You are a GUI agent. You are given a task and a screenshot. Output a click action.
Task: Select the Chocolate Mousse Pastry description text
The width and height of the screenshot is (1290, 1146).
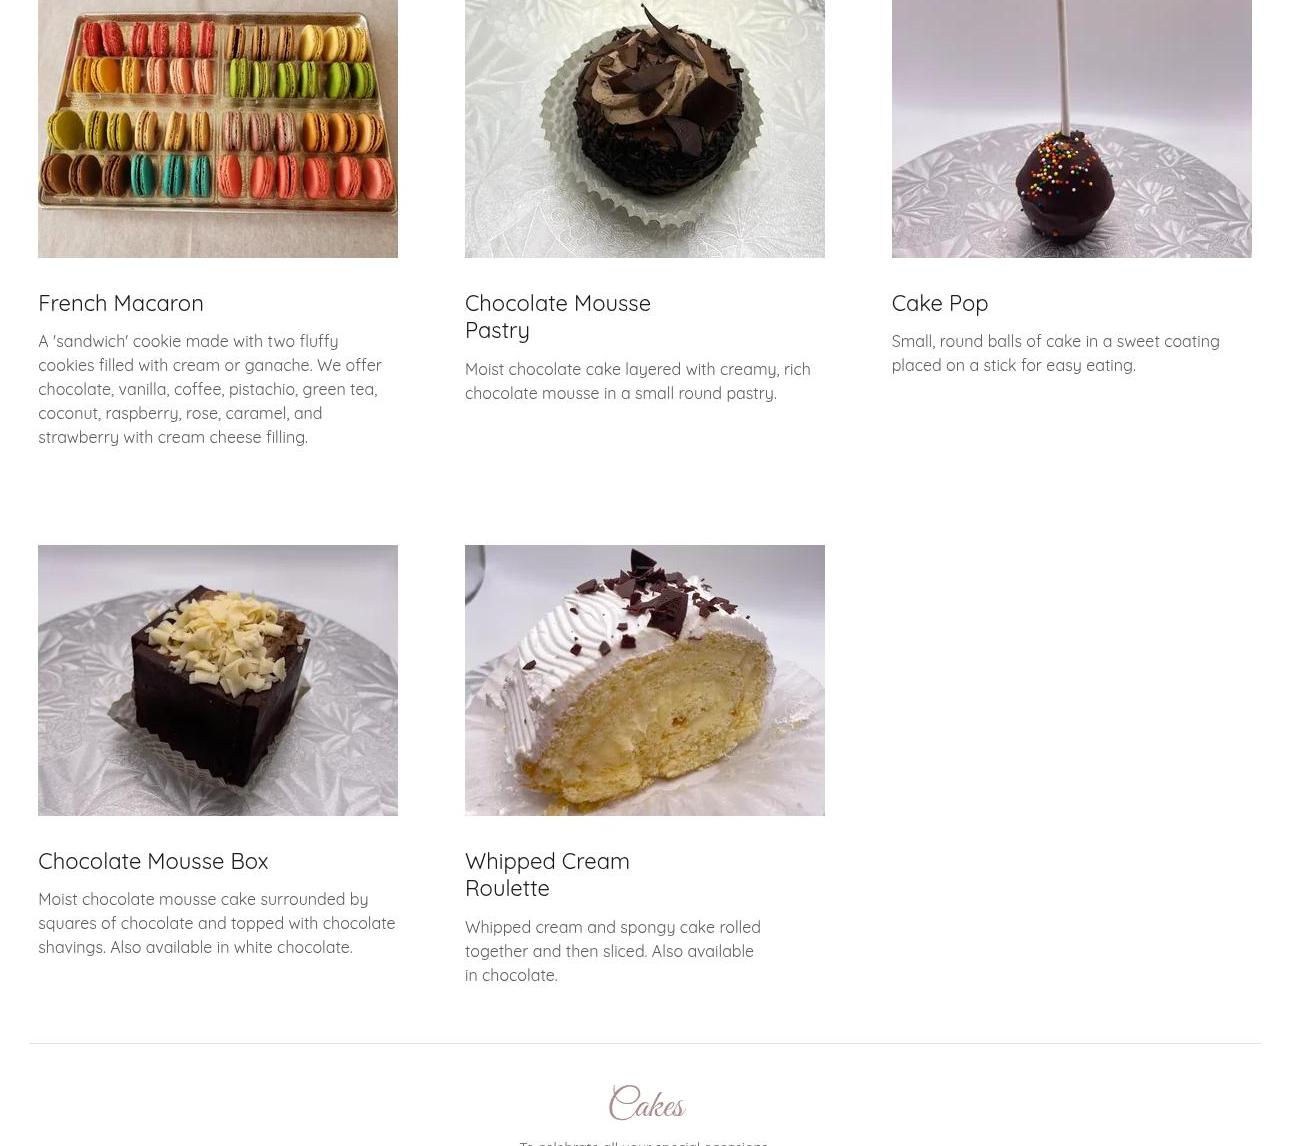click(x=638, y=381)
